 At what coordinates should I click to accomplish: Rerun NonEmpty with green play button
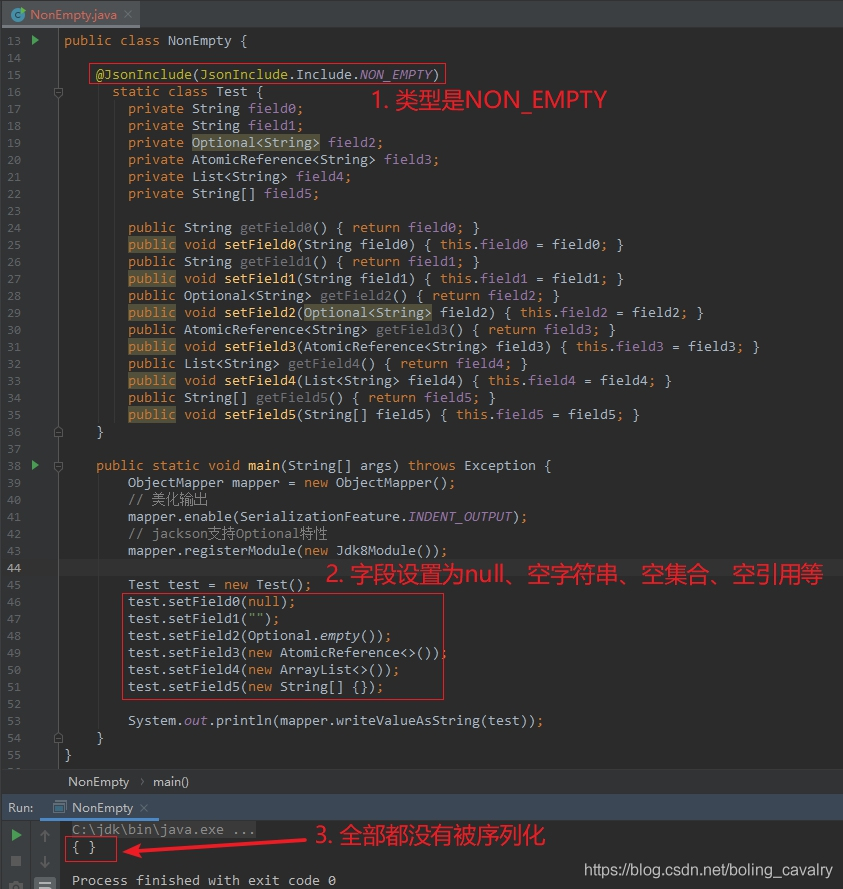(16, 835)
